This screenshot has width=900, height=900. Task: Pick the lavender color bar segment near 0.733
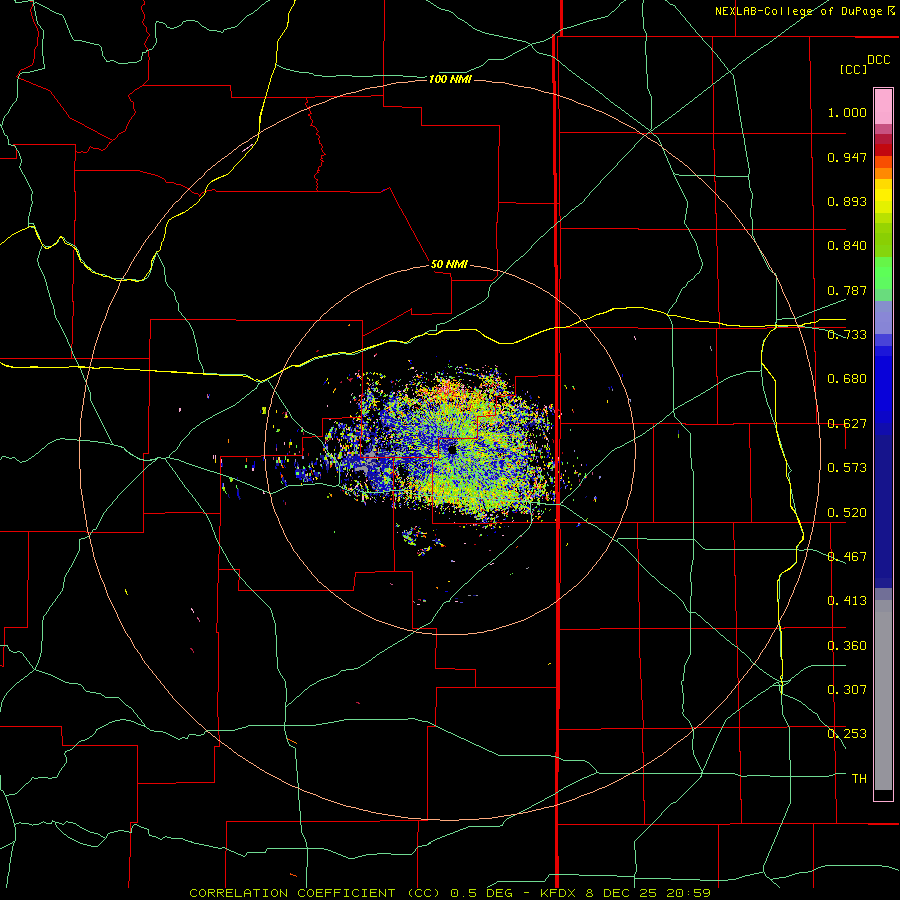tap(883, 317)
